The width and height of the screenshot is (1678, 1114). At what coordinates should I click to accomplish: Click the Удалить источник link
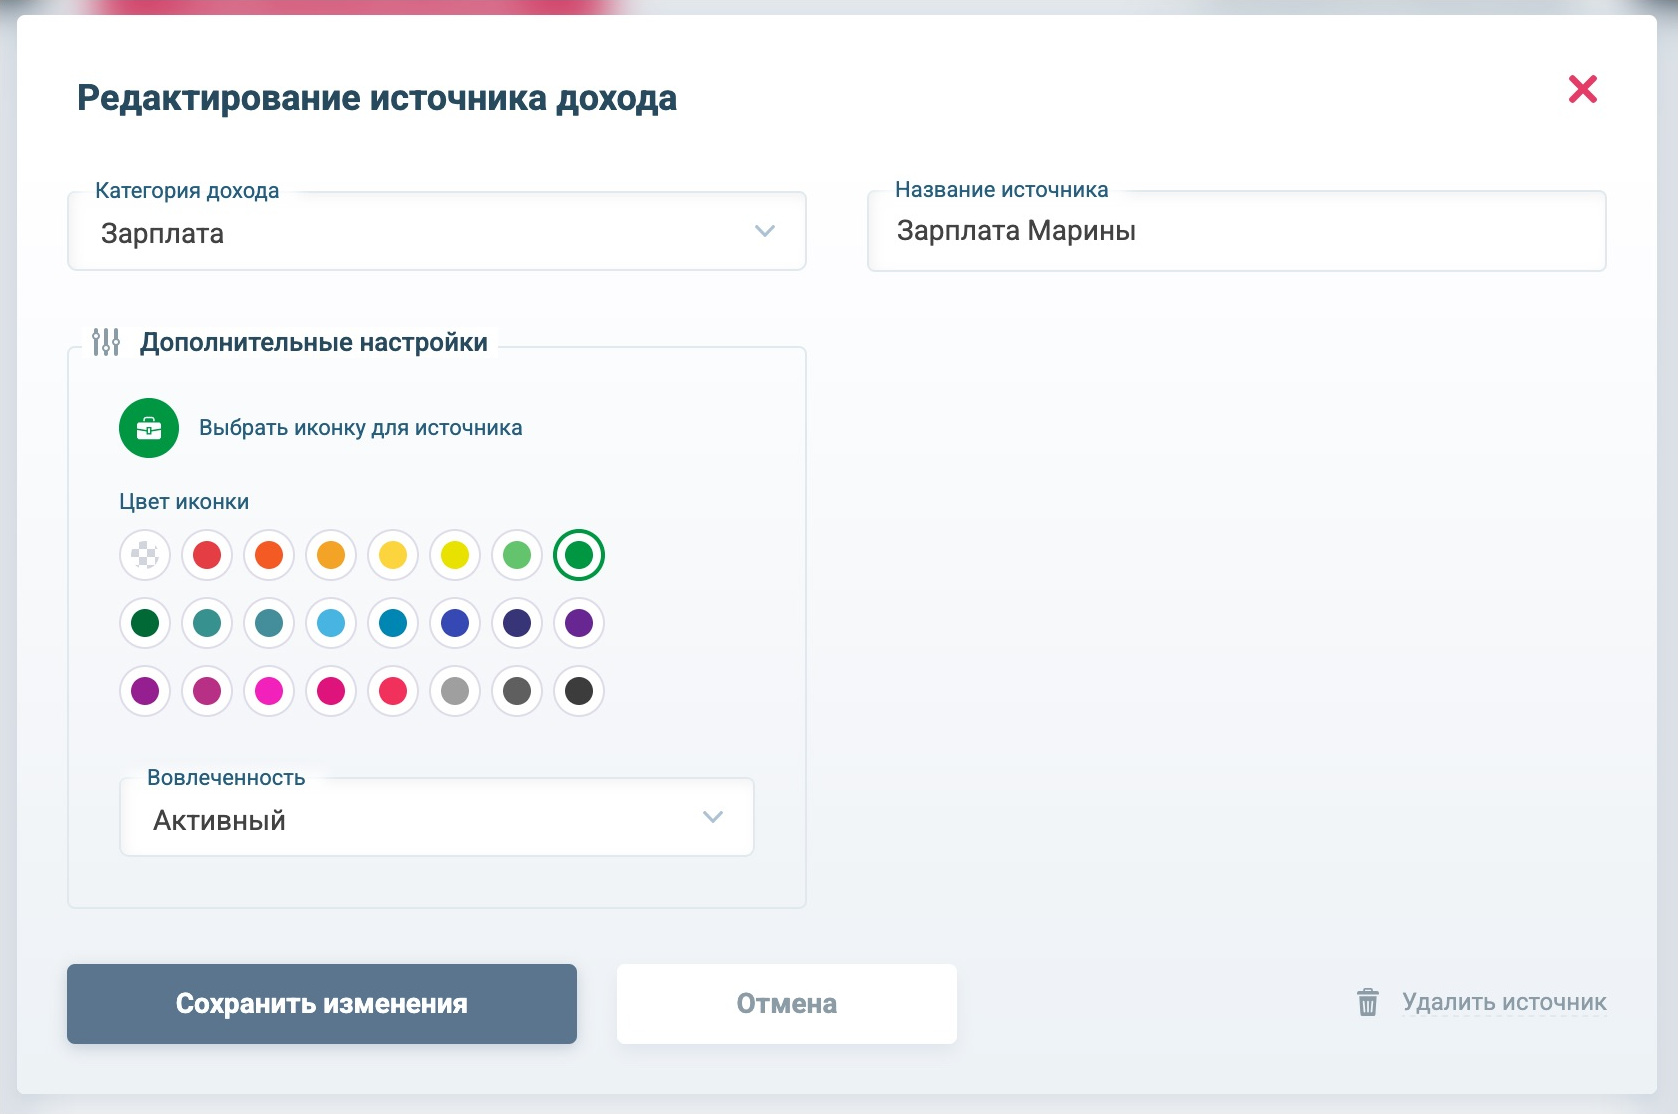click(x=1504, y=1002)
